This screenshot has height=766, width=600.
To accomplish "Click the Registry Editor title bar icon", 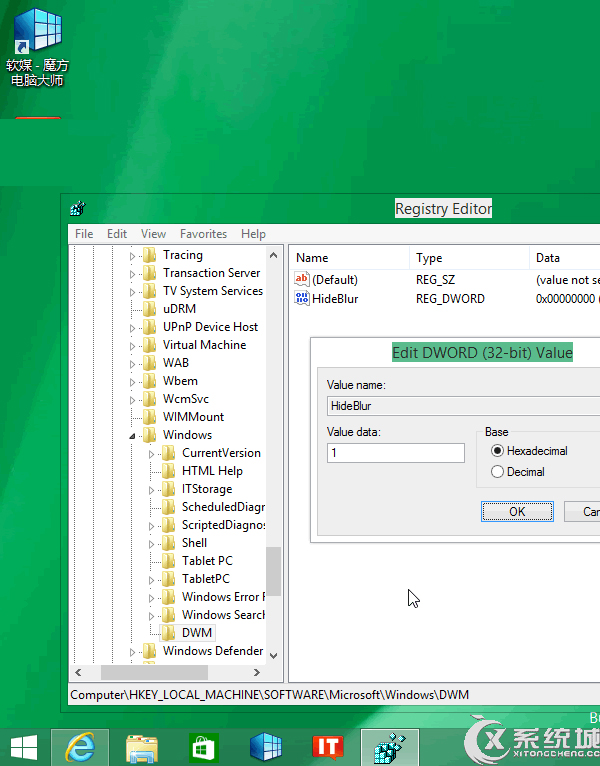I will click(x=78, y=209).
